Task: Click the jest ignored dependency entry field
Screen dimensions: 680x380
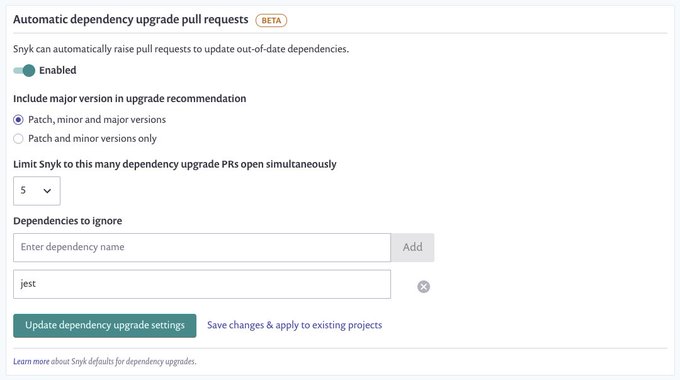Action: pyautogui.click(x=202, y=284)
